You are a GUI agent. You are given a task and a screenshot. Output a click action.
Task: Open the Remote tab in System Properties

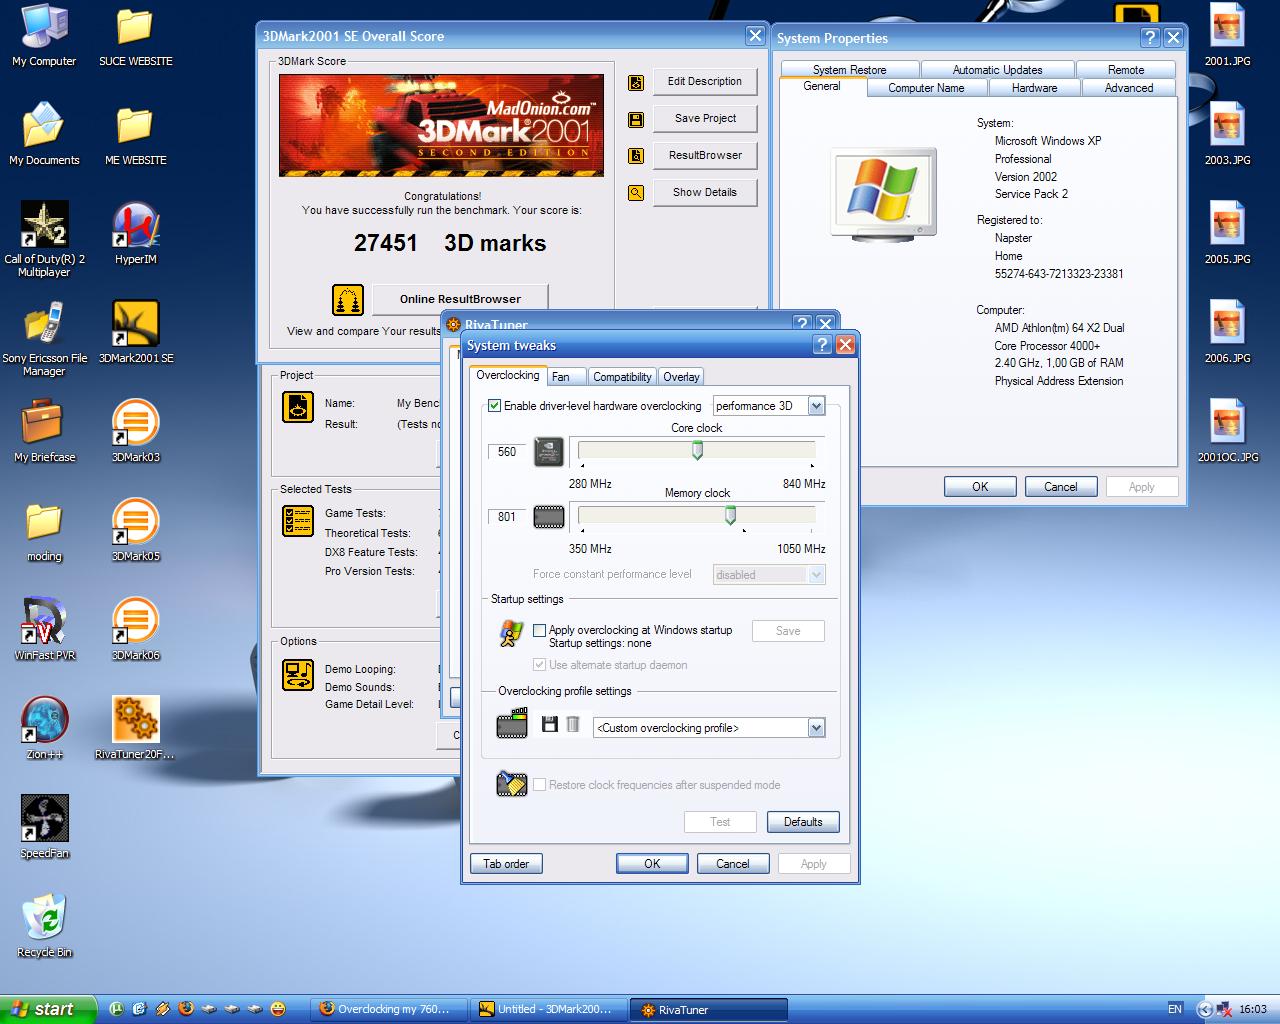(1126, 70)
